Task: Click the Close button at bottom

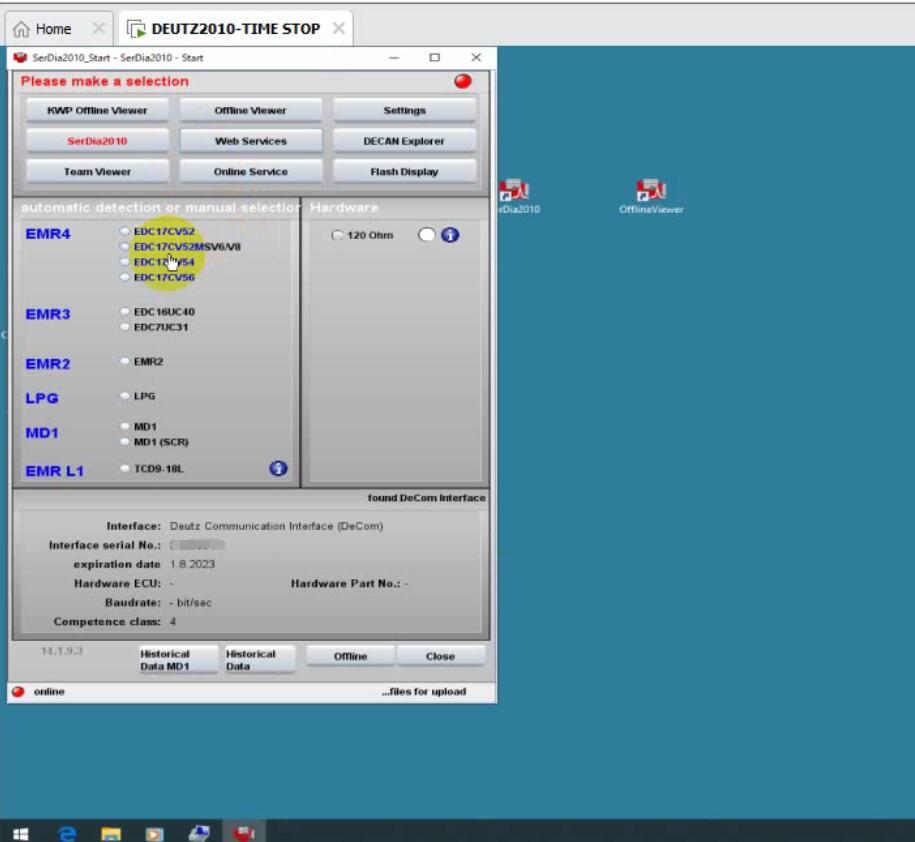Action: click(440, 656)
